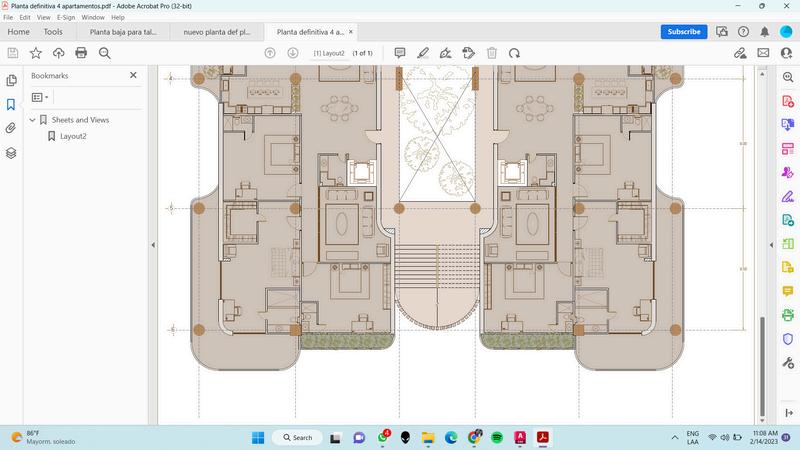
Task: Close the Bookmarks panel
Action: click(x=133, y=75)
